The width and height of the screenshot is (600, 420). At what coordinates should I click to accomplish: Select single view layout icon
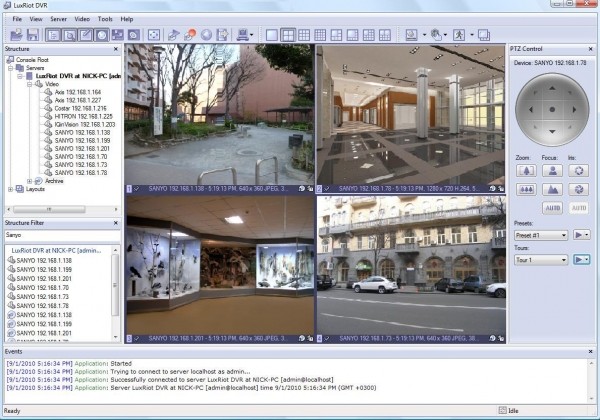272,35
